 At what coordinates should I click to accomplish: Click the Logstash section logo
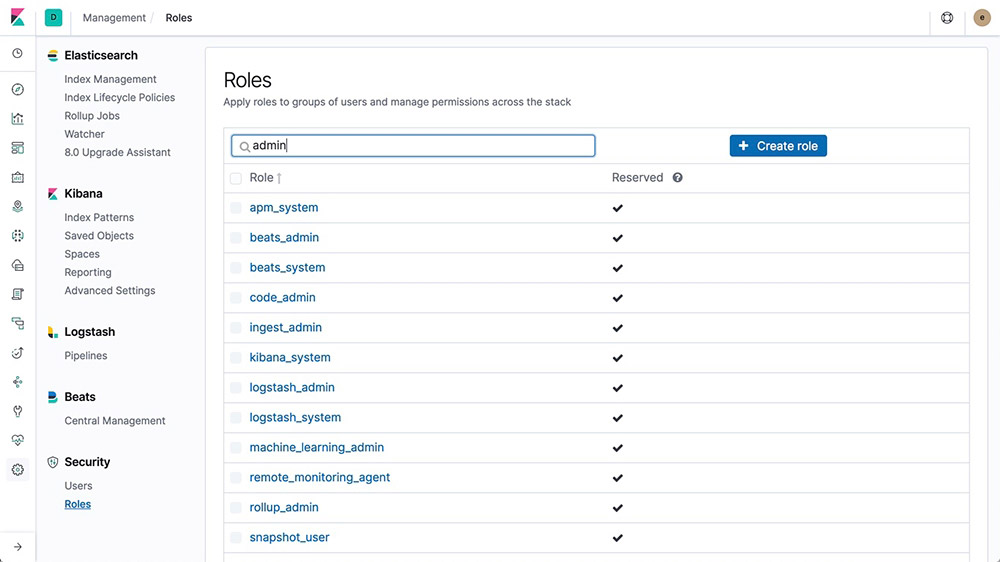[x=53, y=332]
